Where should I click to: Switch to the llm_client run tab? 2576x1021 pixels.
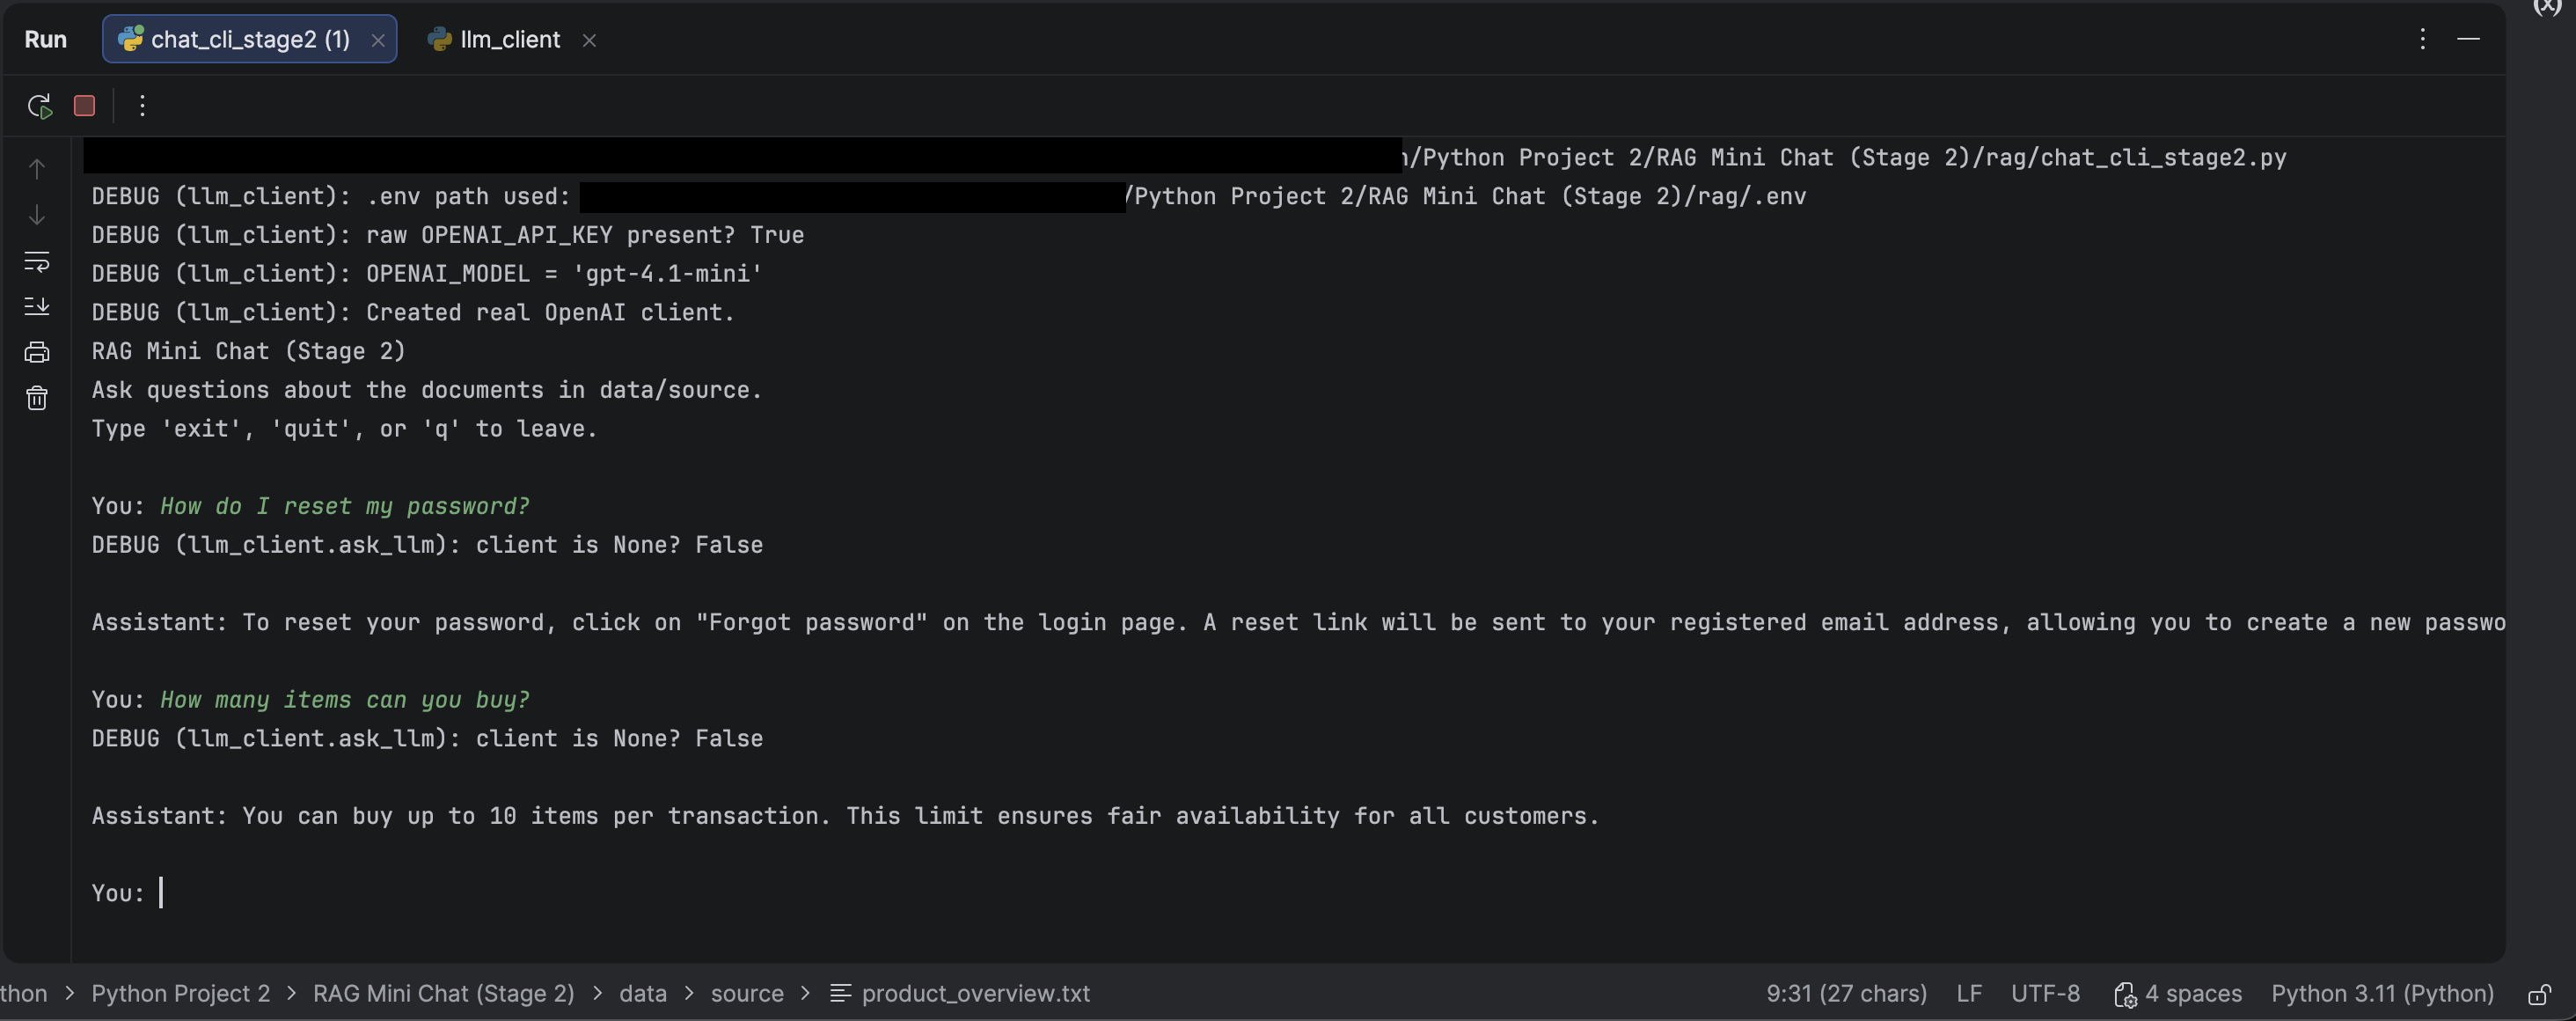[x=508, y=40]
